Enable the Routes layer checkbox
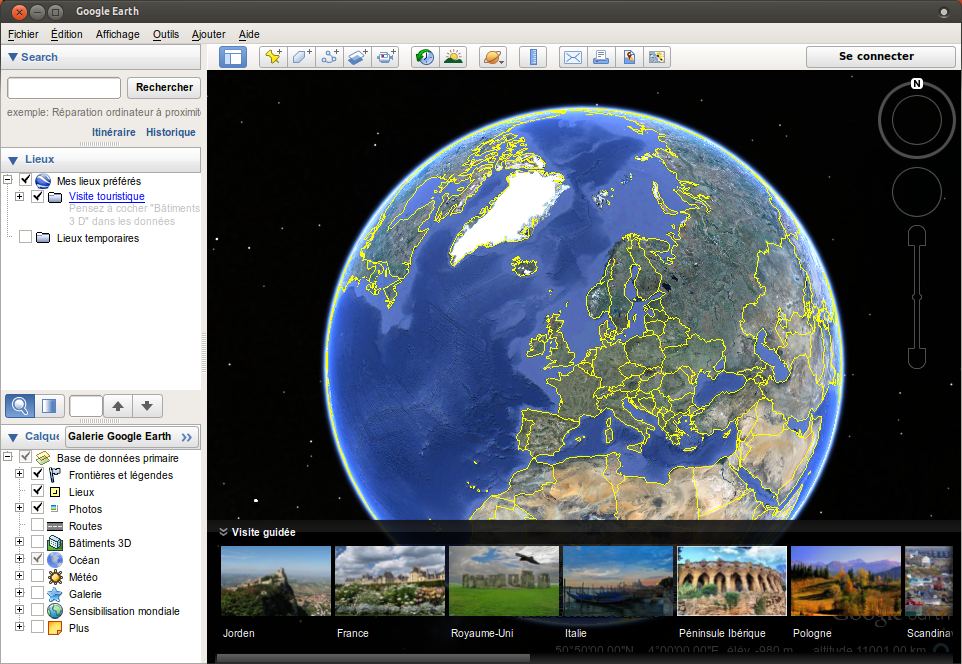The image size is (962, 664). pyautogui.click(x=38, y=526)
